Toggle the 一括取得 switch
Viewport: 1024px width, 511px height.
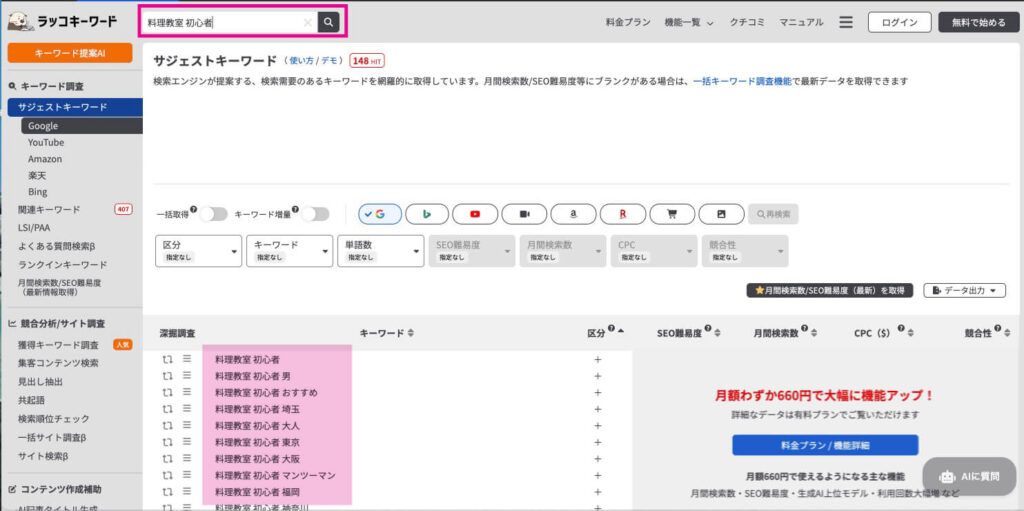[213, 214]
